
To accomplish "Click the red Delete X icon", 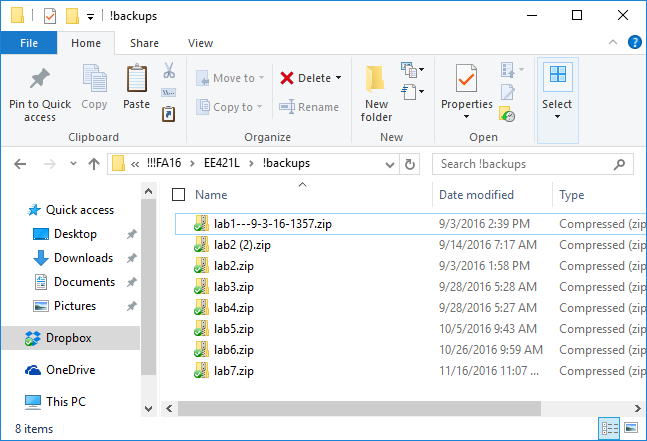I will tap(287, 78).
